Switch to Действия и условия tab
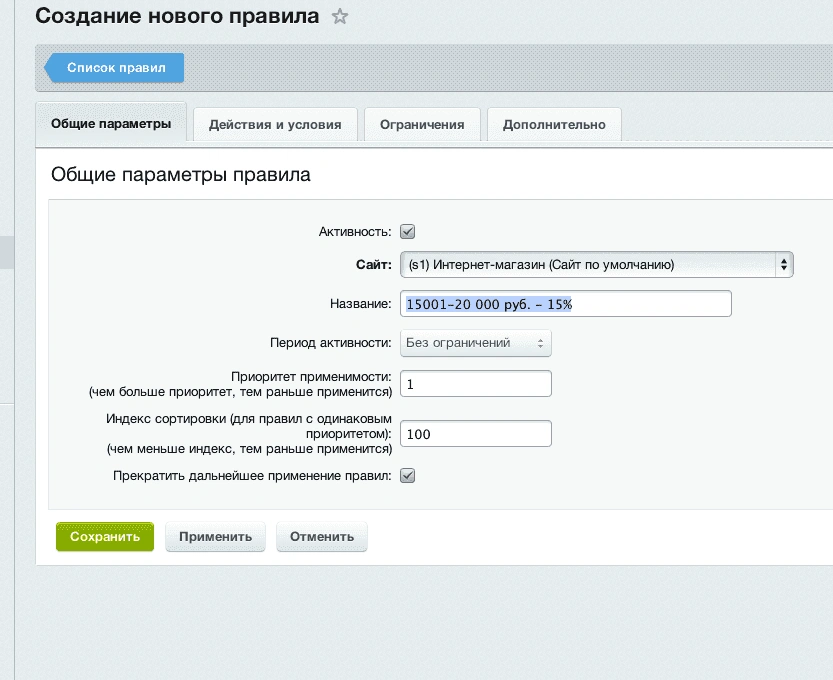Image resolution: width=833 pixels, height=680 pixels. 275,124
